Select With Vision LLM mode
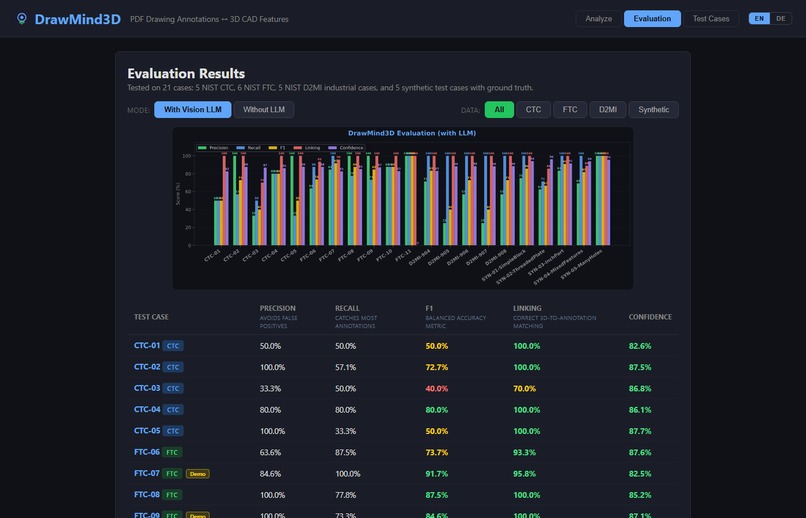 pyautogui.click(x=193, y=109)
